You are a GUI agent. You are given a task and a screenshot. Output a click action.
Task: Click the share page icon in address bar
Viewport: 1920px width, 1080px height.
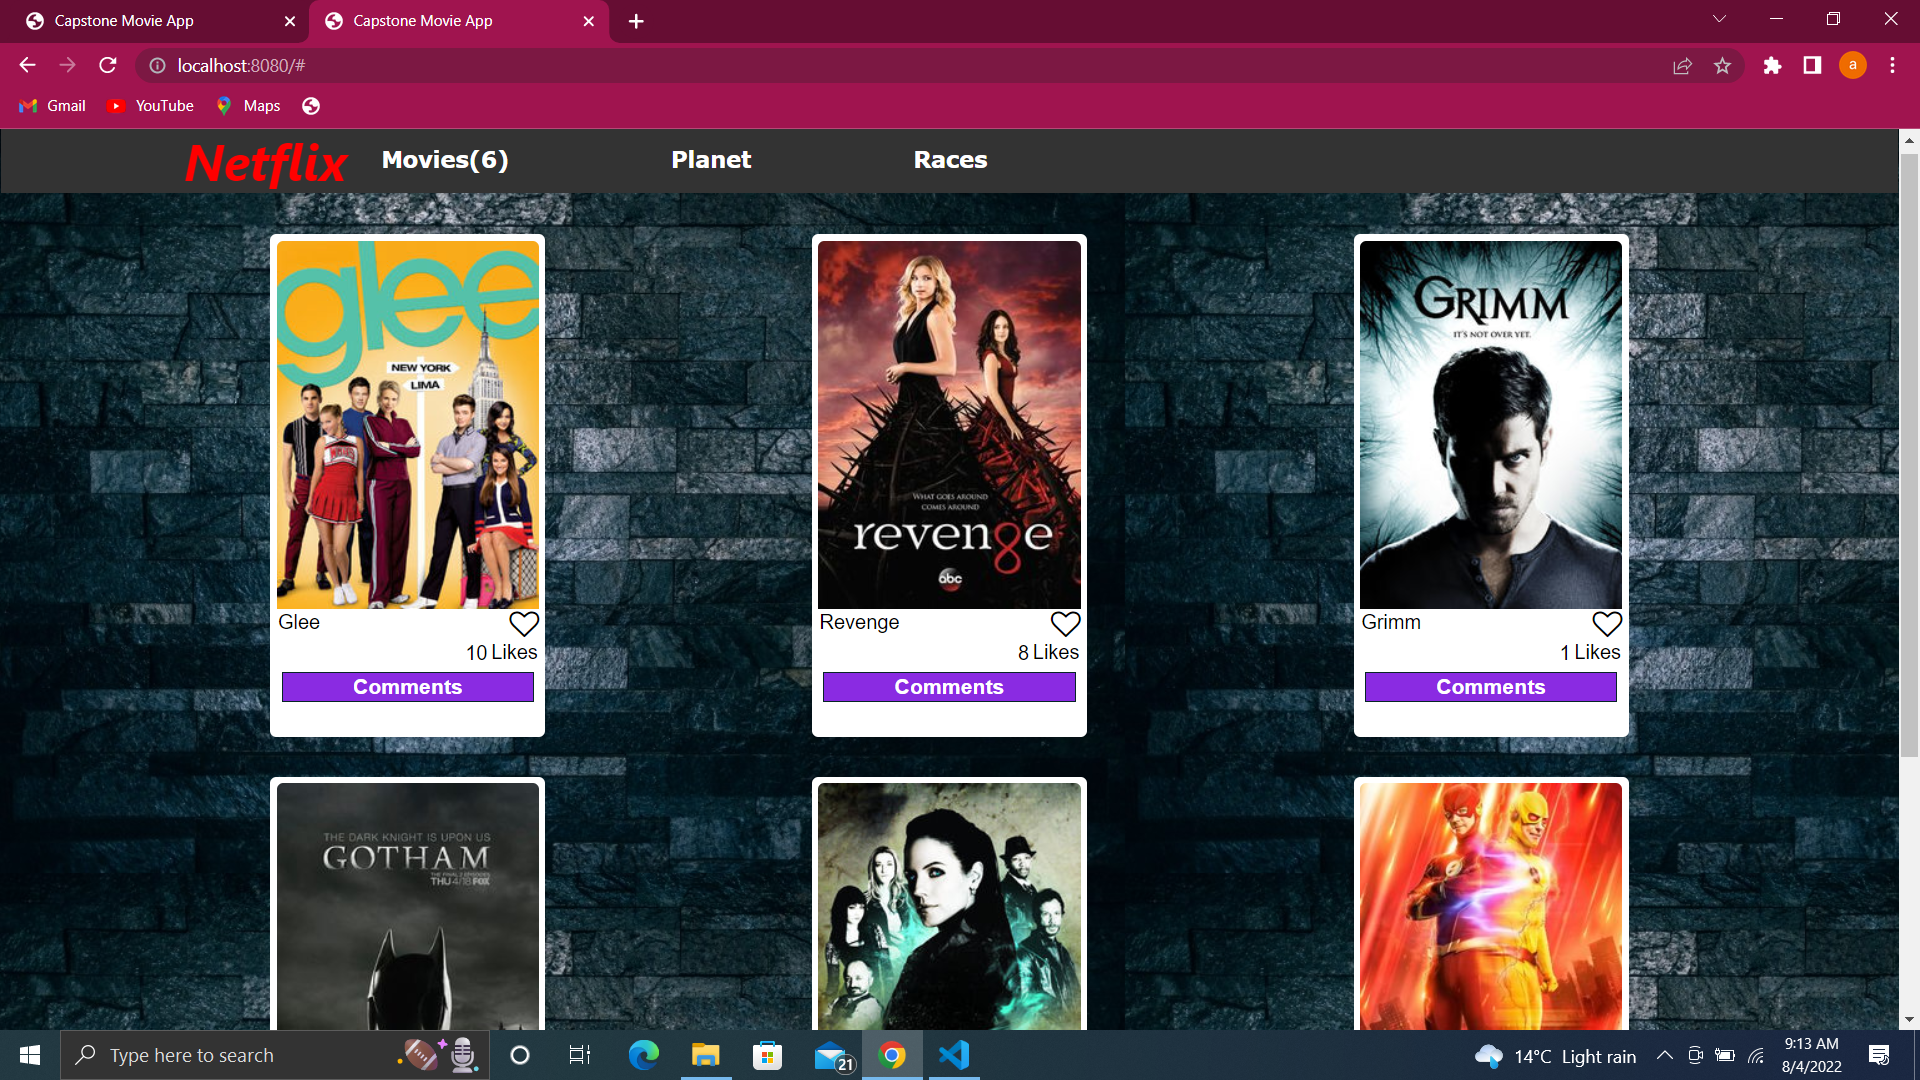pos(1682,66)
